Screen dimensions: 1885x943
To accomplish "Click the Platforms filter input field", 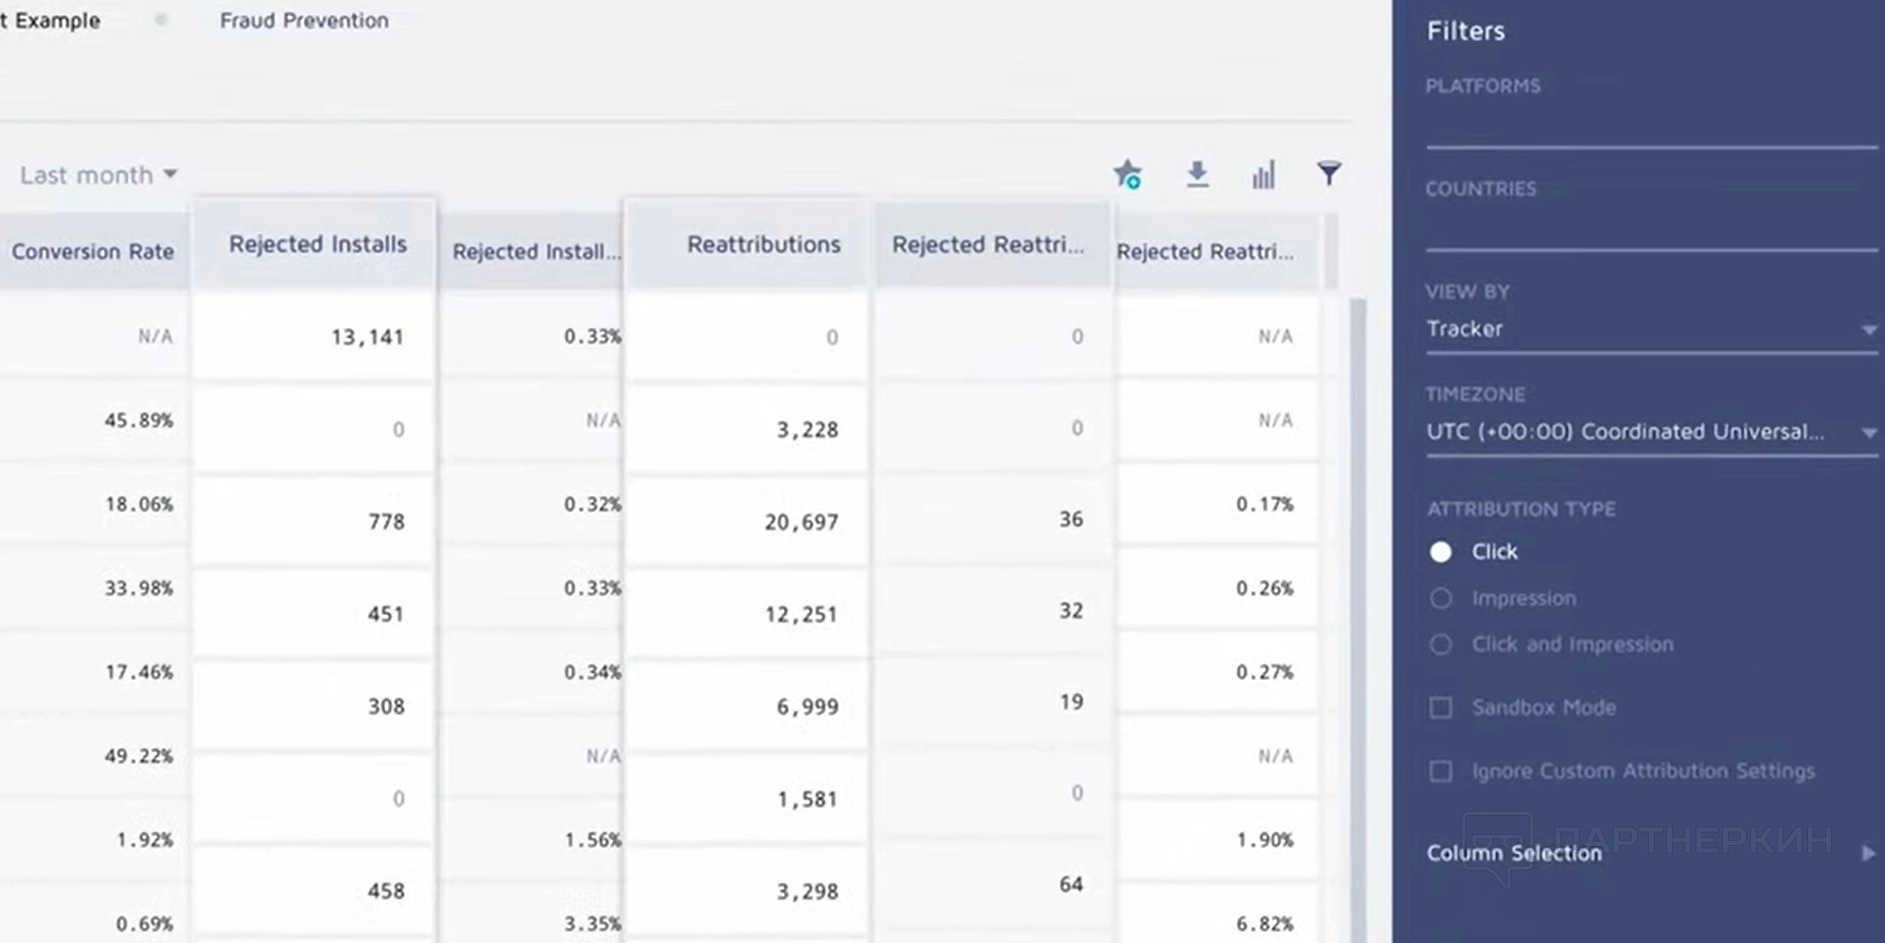I will click(x=1650, y=130).
